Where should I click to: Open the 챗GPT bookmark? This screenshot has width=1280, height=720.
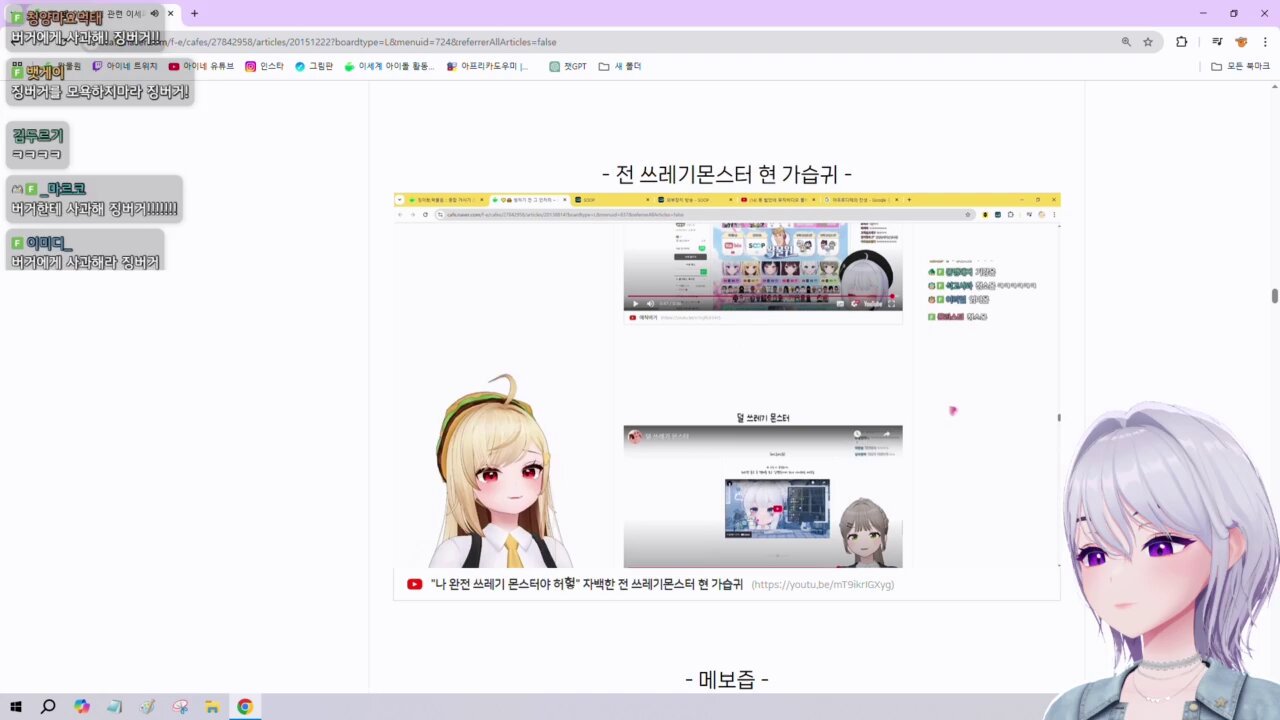coord(568,66)
